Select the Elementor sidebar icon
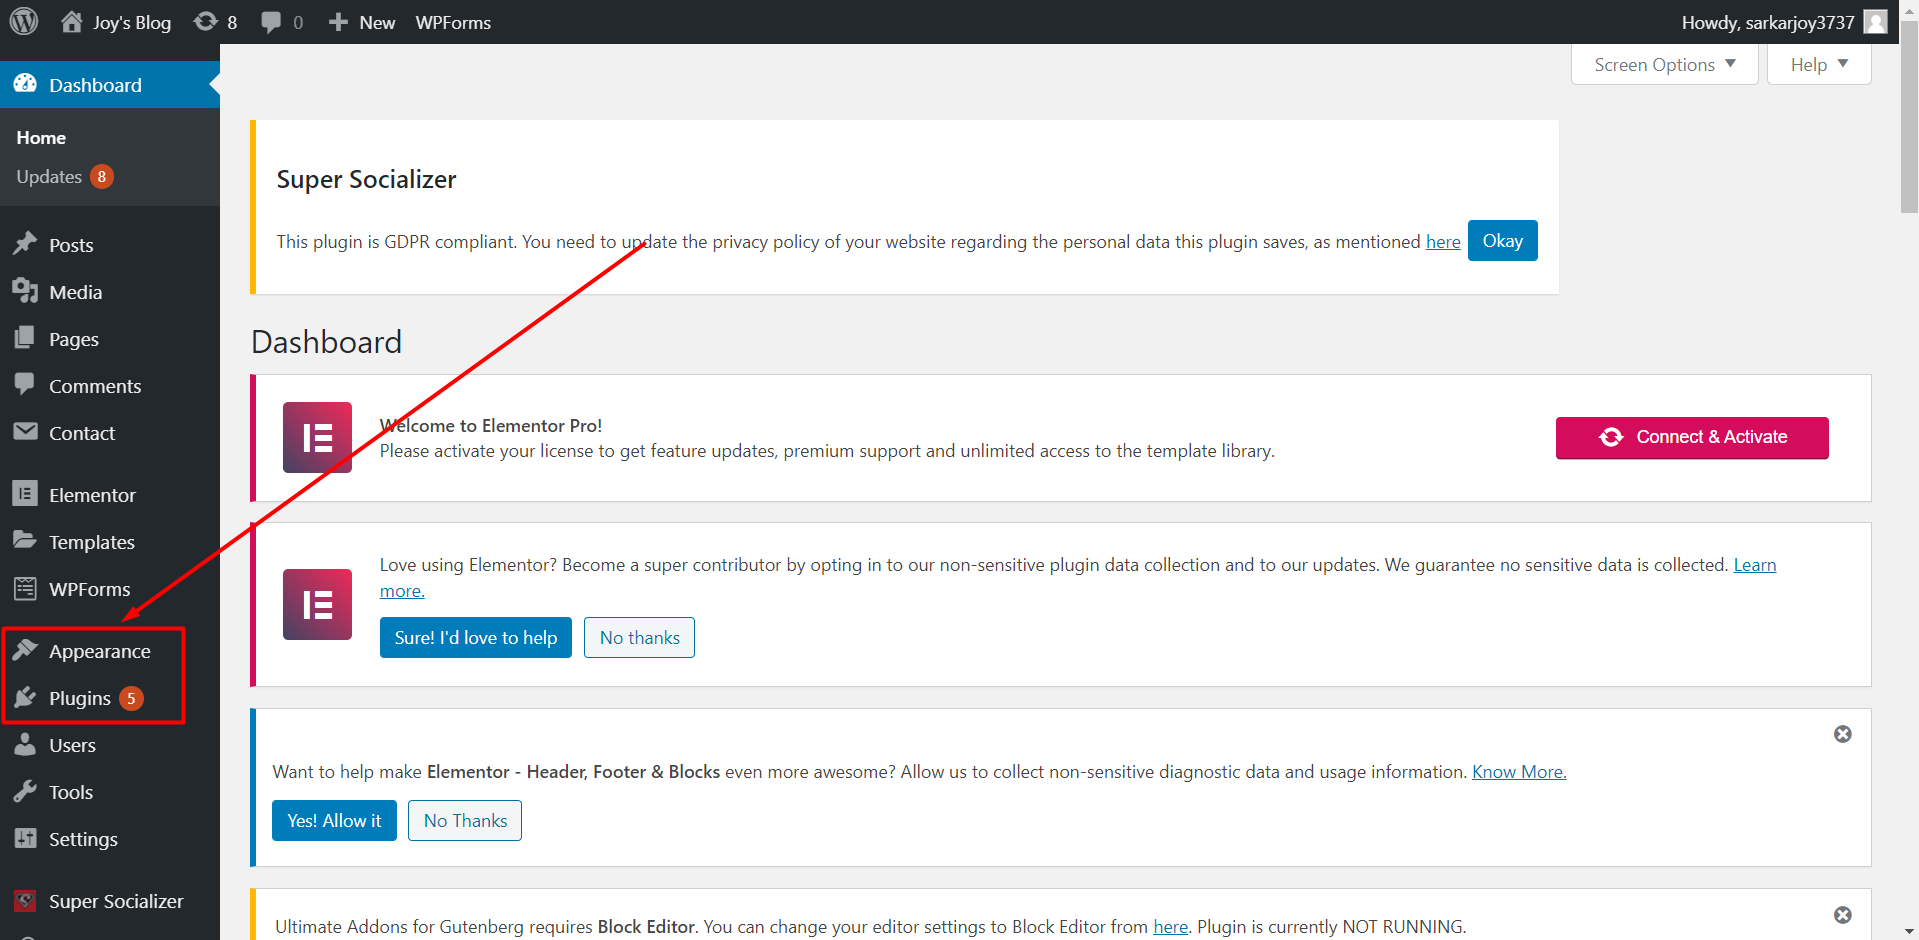The height and width of the screenshot is (940, 1919). [26, 493]
